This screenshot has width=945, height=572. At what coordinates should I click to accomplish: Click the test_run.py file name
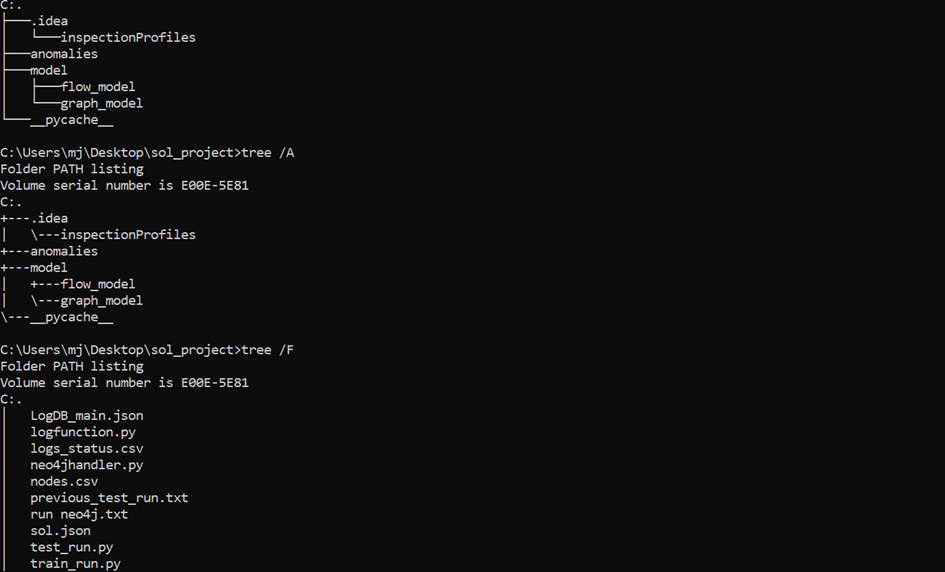71,547
